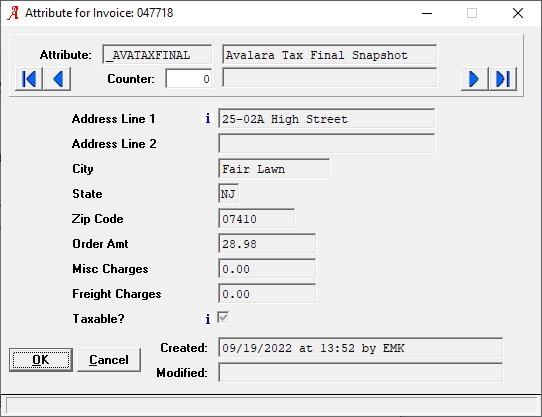The width and height of the screenshot is (542, 417).
Task: Go to next attribute record arrow
Action: pos(475,79)
